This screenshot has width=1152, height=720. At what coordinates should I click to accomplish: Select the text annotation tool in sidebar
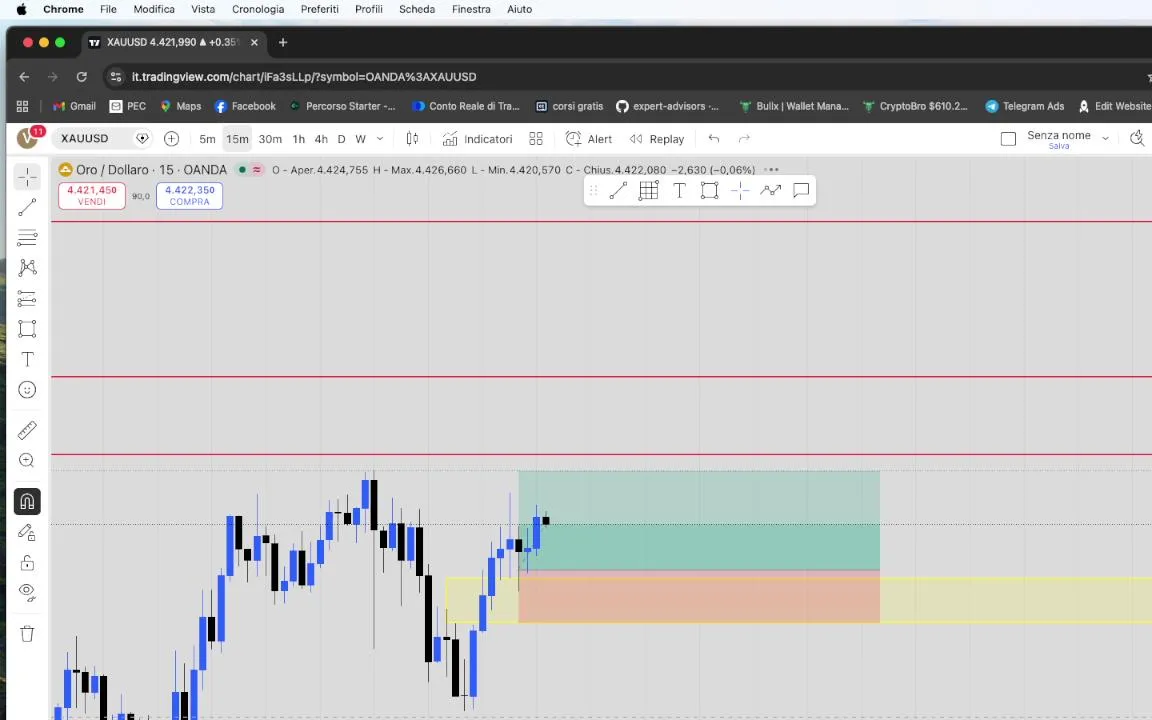tap(27, 359)
